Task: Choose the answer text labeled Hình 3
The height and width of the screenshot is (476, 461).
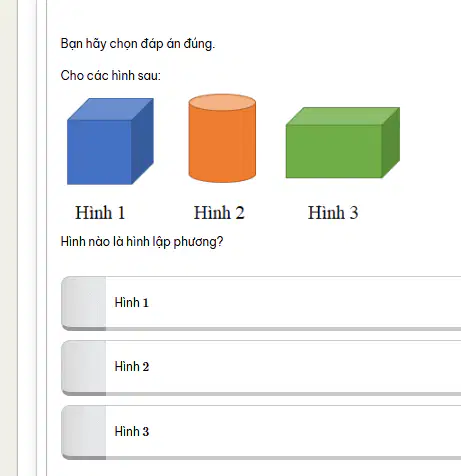Action: [132, 431]
